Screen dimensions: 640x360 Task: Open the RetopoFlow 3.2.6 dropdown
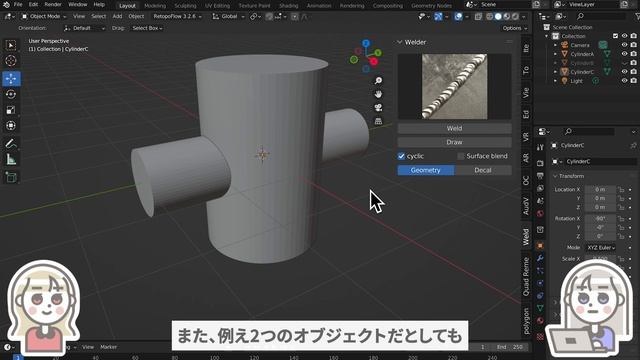tap(178, 17)
